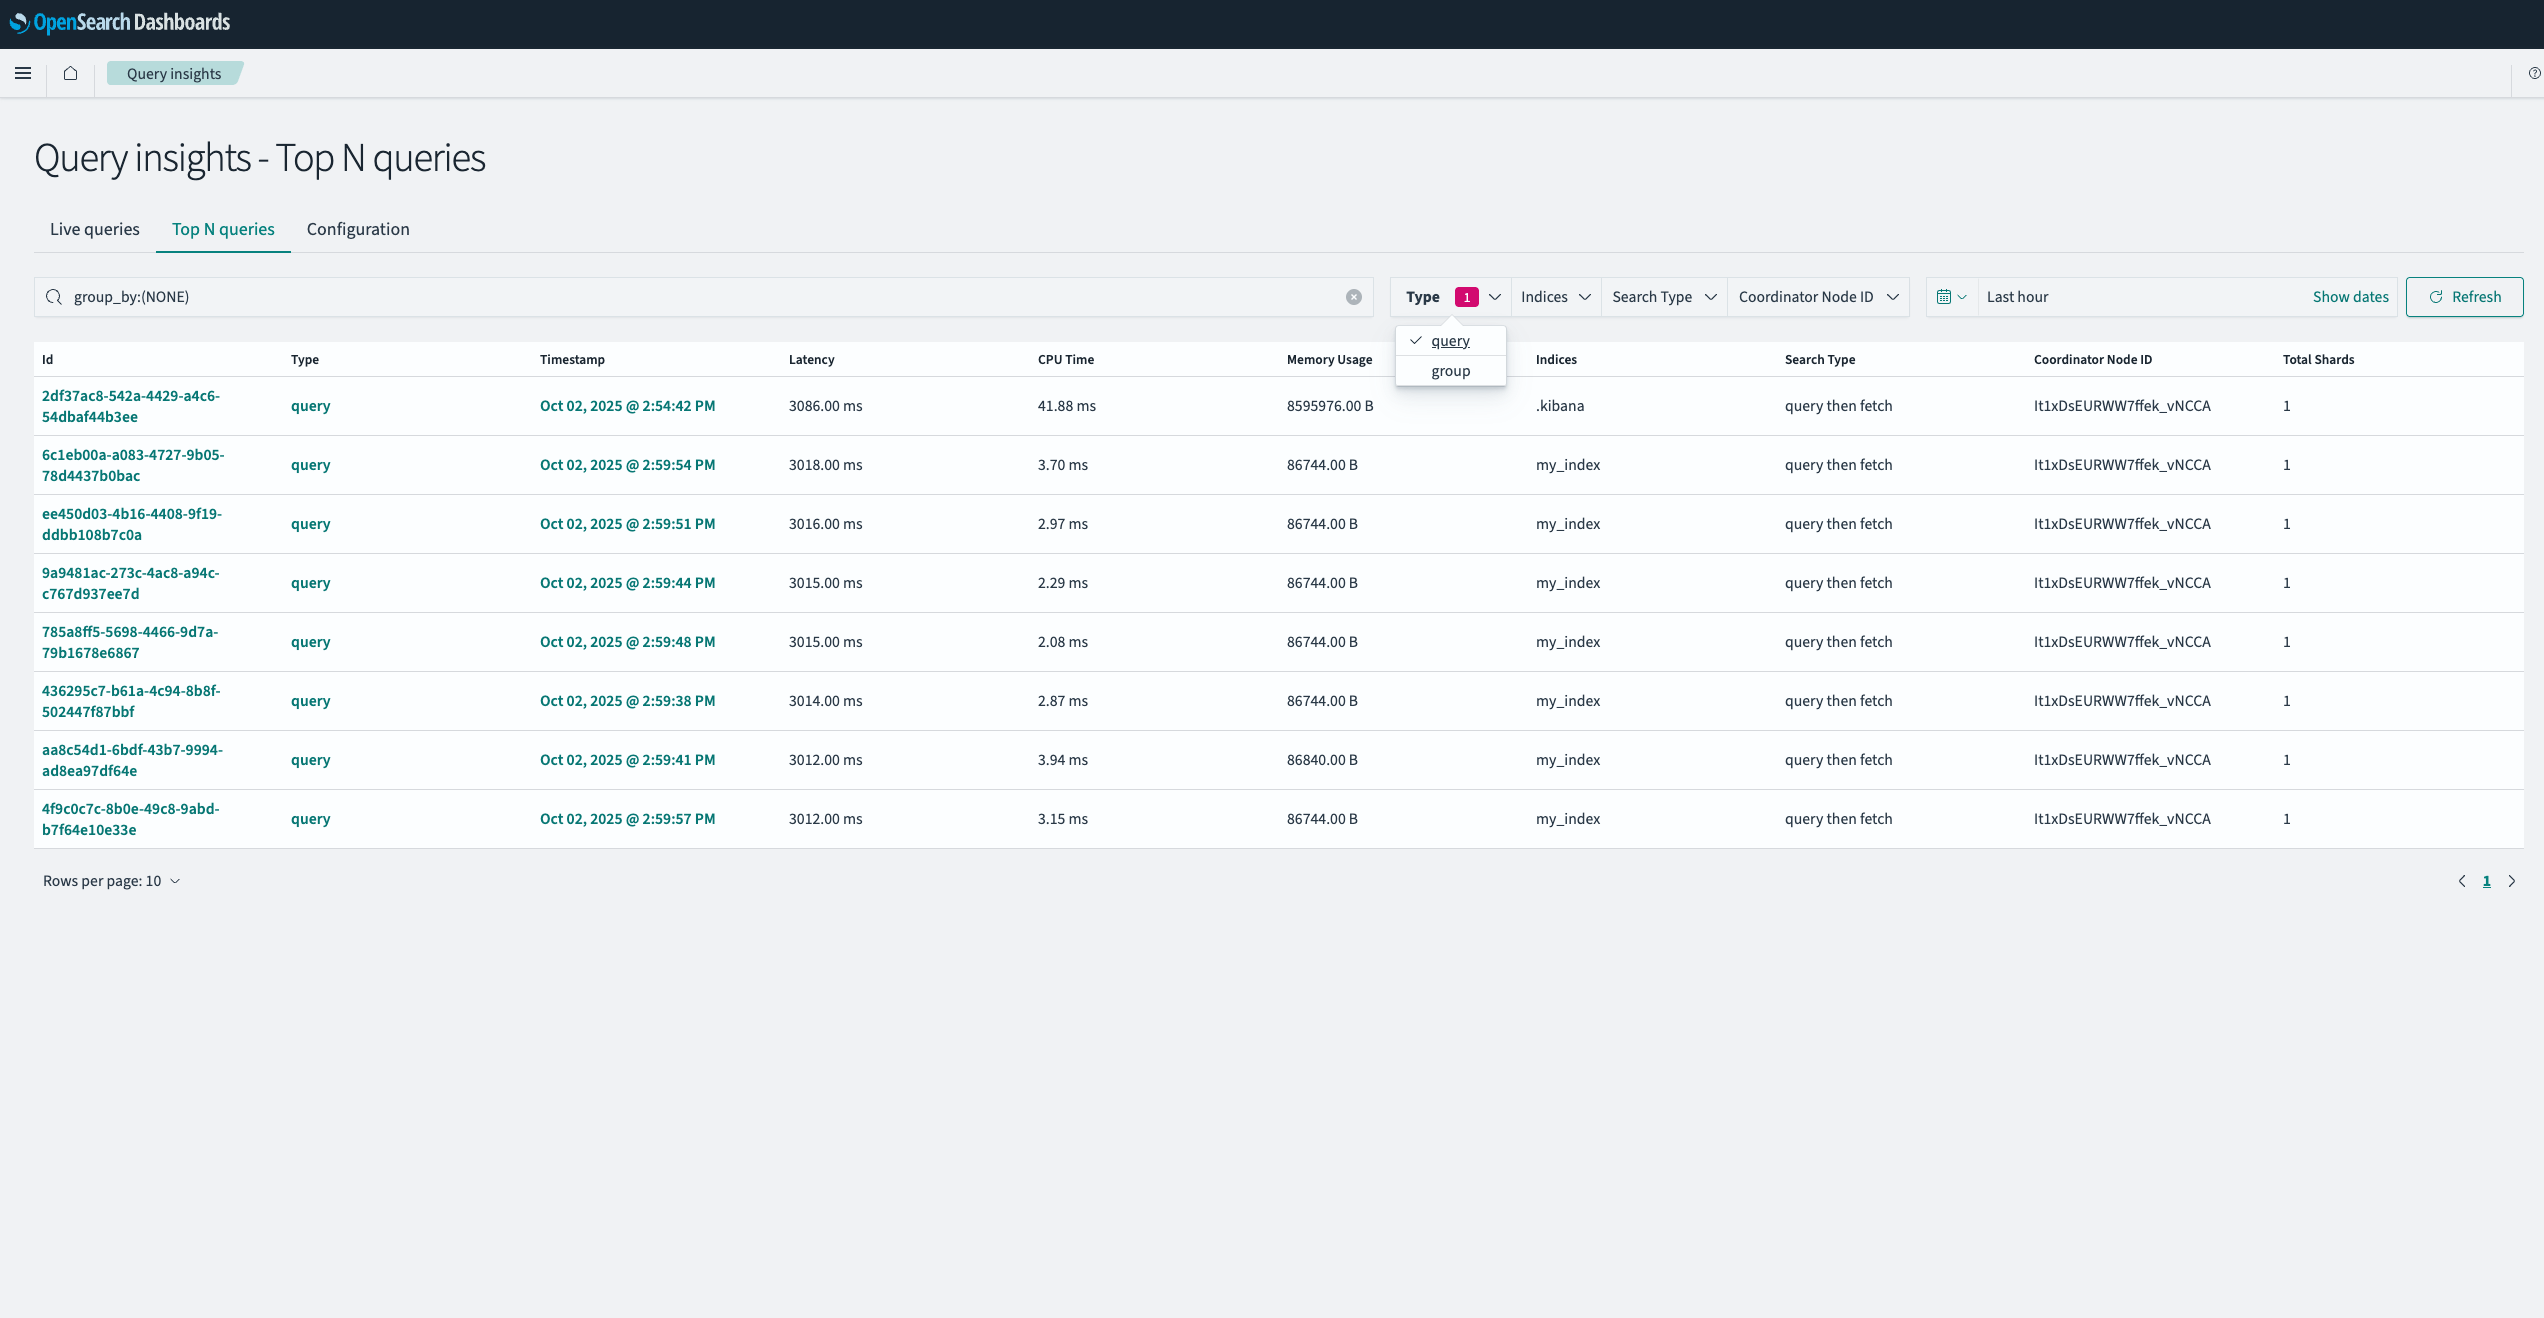Viewport: 2544px width, 1318px height.
Task: Expand the Indices filter dropdown
Action: point(1555,297)
